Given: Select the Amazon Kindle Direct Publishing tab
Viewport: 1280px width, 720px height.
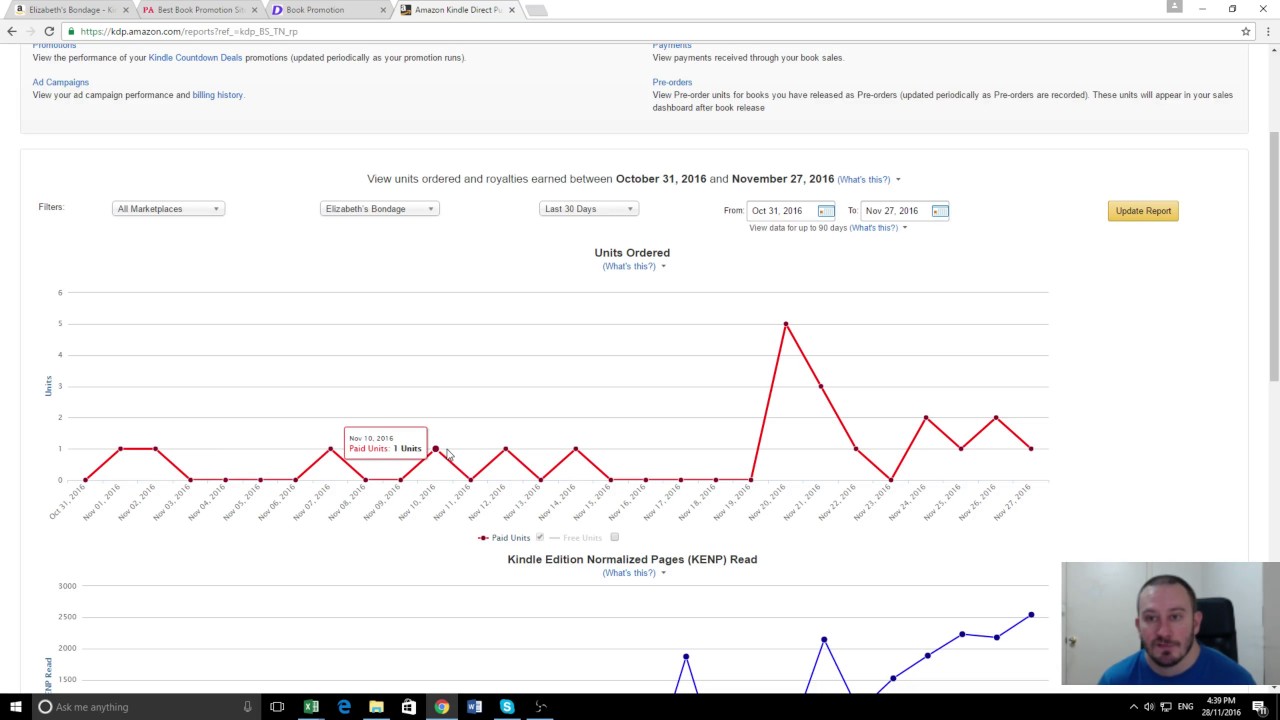Looking at the screenshot, I should pyautogui.click(x=455, y=10).
